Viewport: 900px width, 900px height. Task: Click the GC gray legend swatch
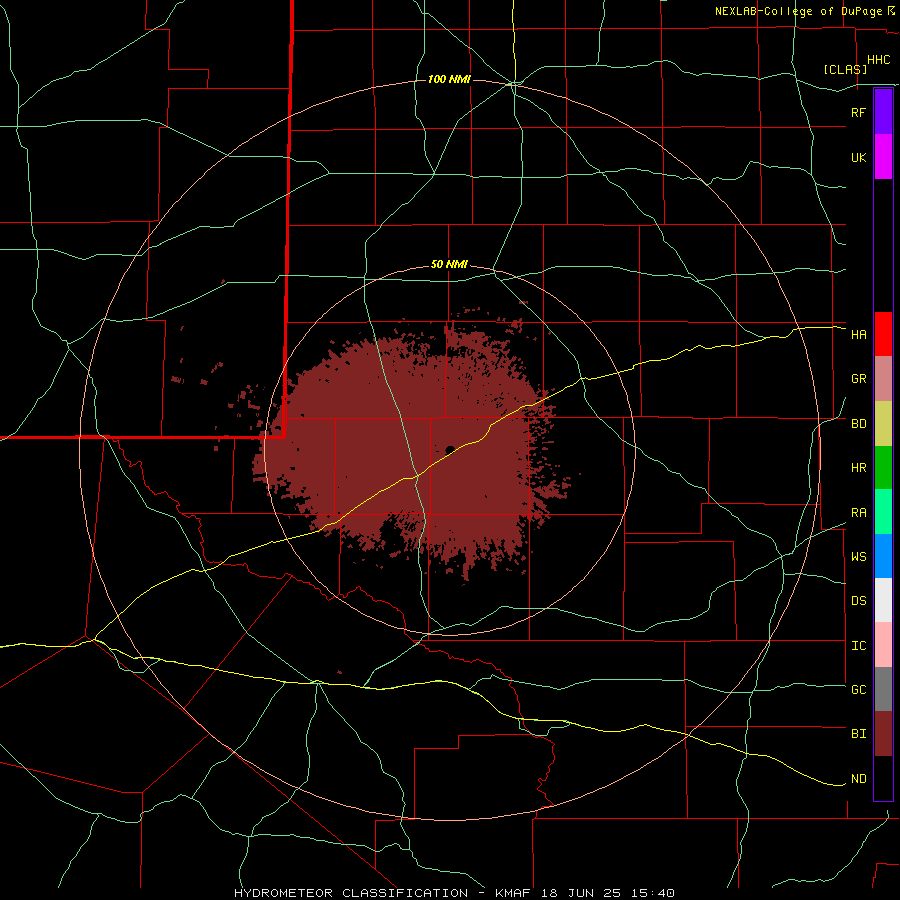coord(883,689)
